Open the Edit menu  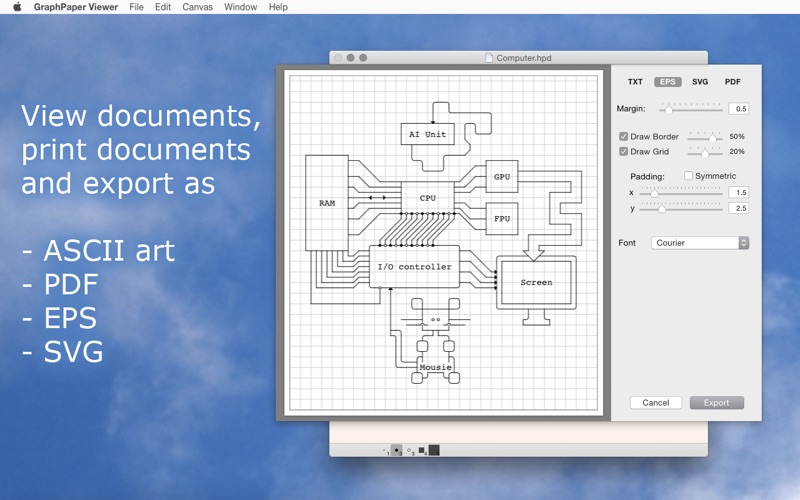coord(163,7)
